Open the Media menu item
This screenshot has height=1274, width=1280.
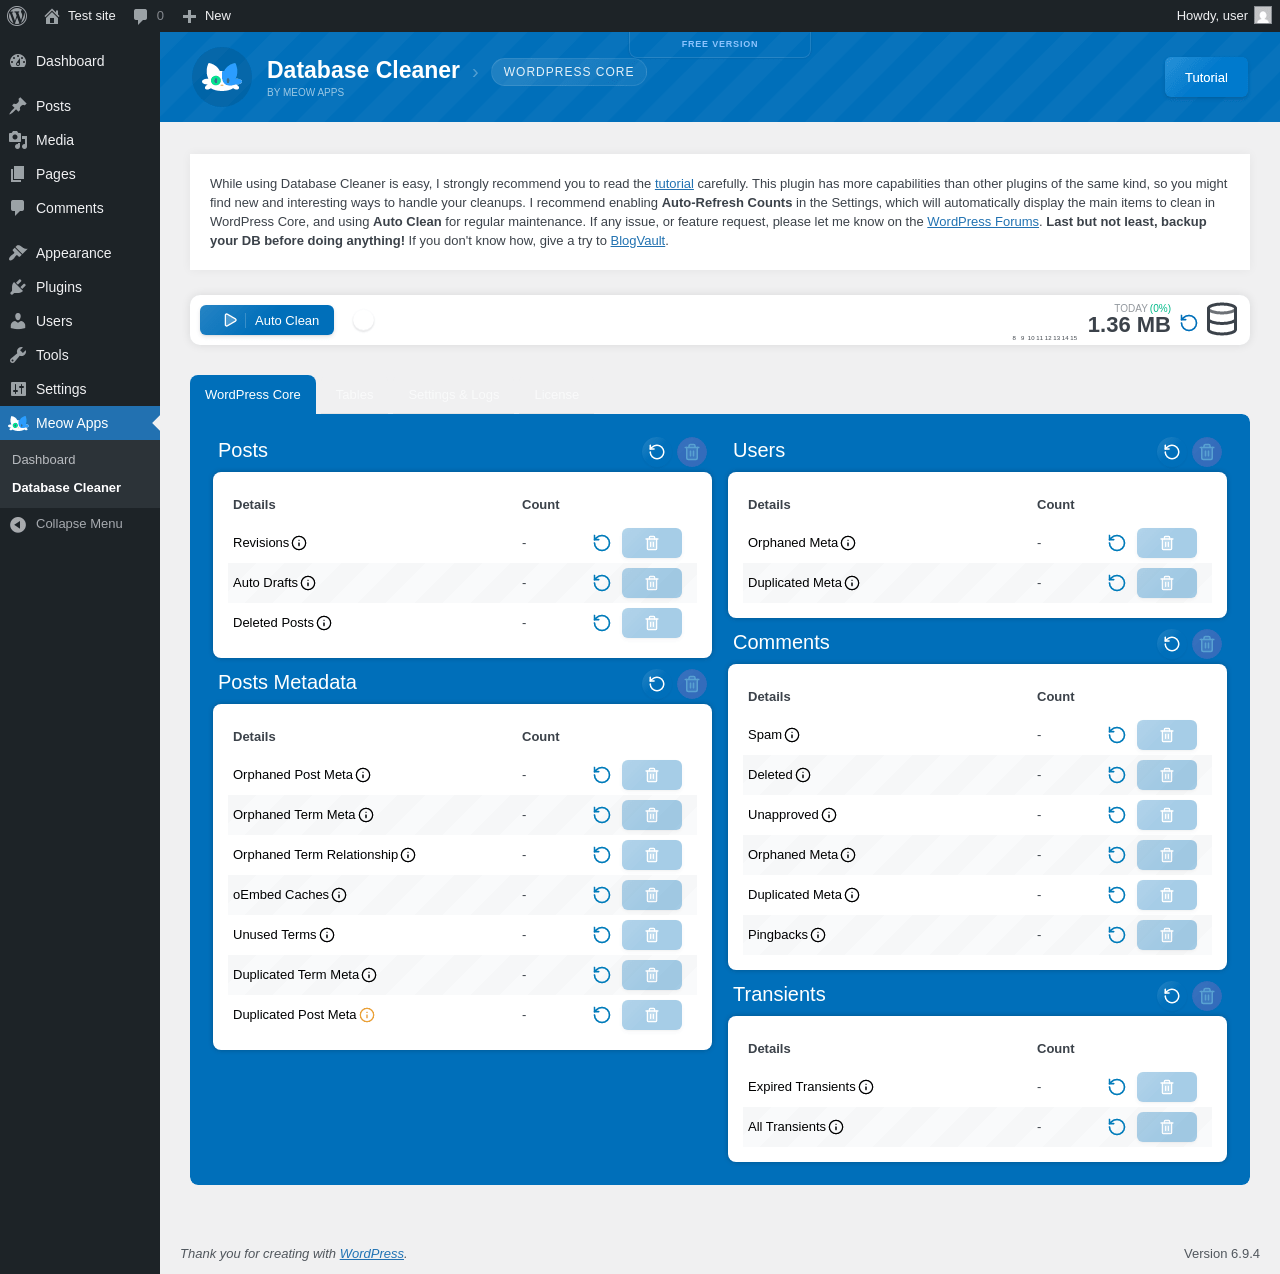(80, 140)
